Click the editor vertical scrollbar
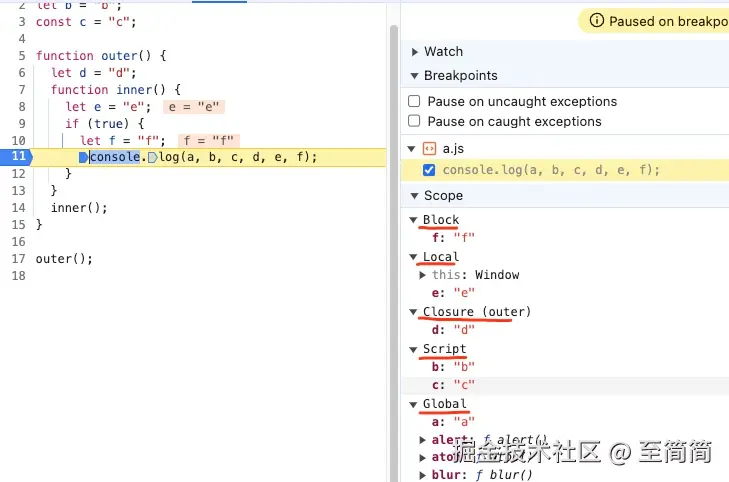Screen dimensions: 729x482 [x=394, y=253]
